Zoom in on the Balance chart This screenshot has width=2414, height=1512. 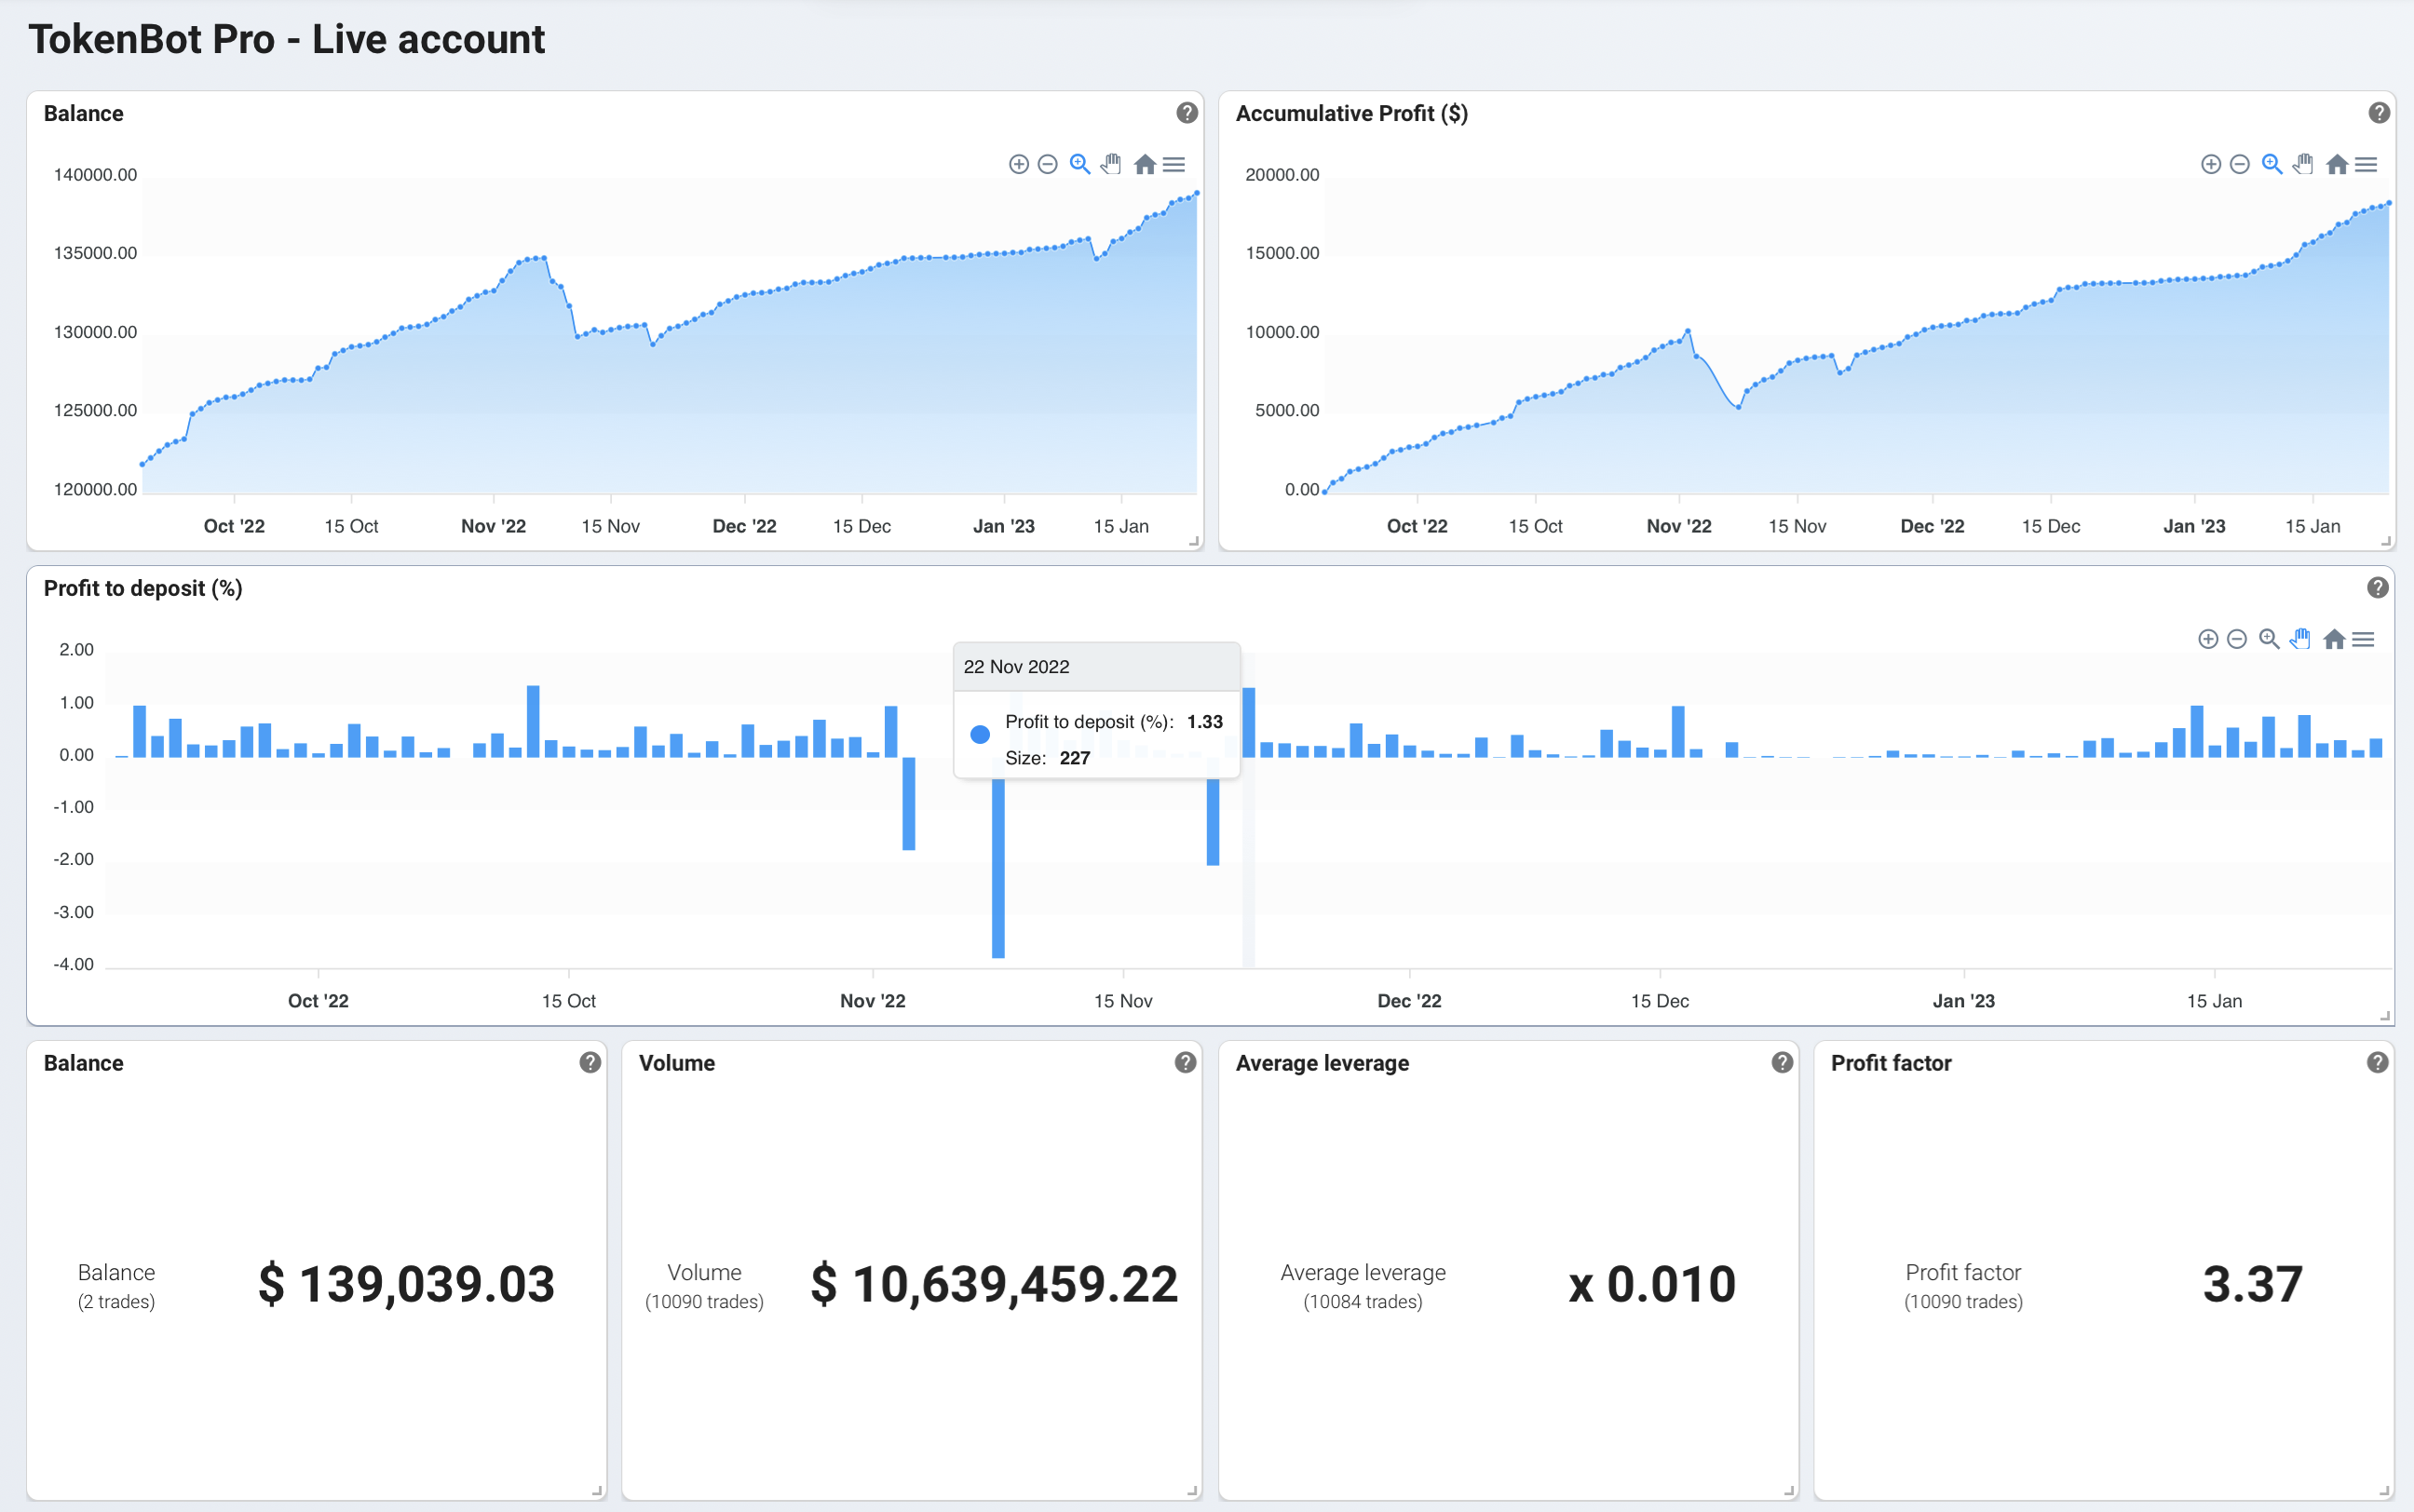pyautogui.click(x=1018, y=164)
